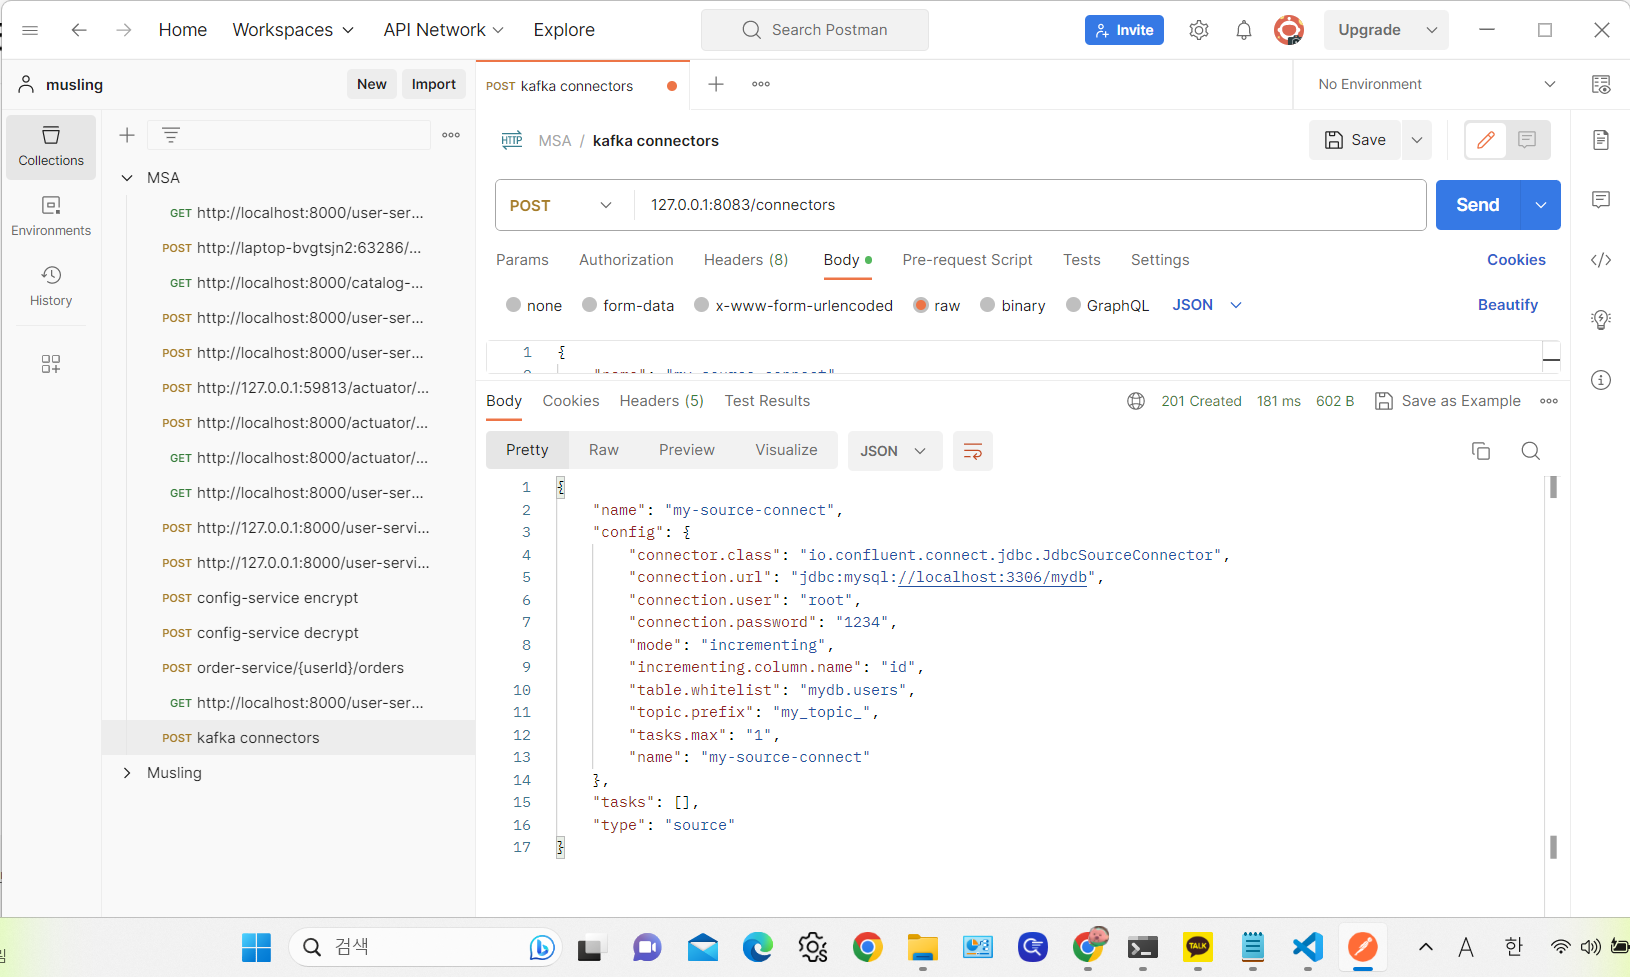Image resolution: width=1630 pixels, height=977 pixels.
Task: Switch to the Params tab
Action: click(522, 260)
